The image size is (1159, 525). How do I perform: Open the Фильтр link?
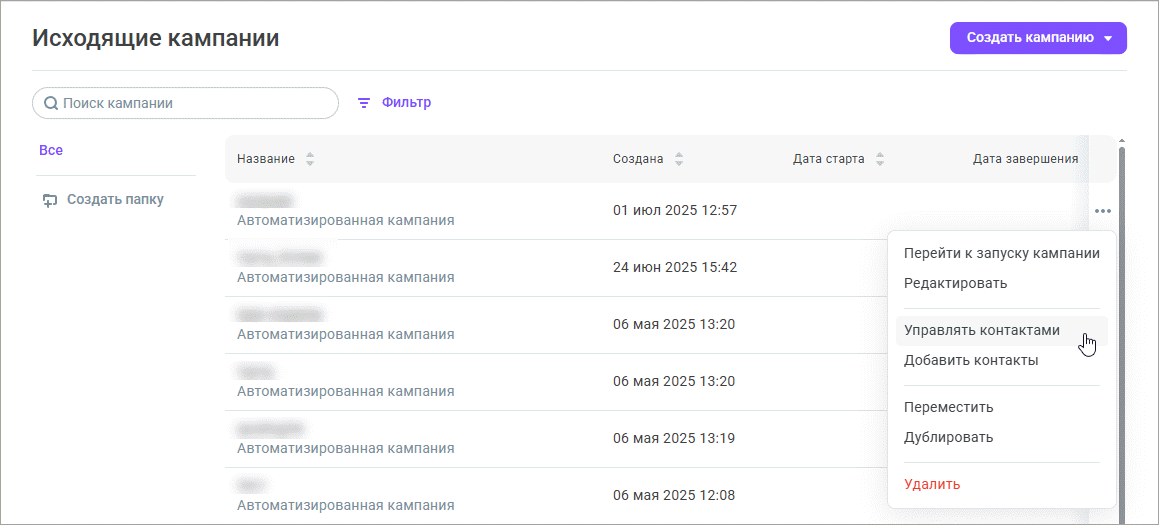pos(406,103)
